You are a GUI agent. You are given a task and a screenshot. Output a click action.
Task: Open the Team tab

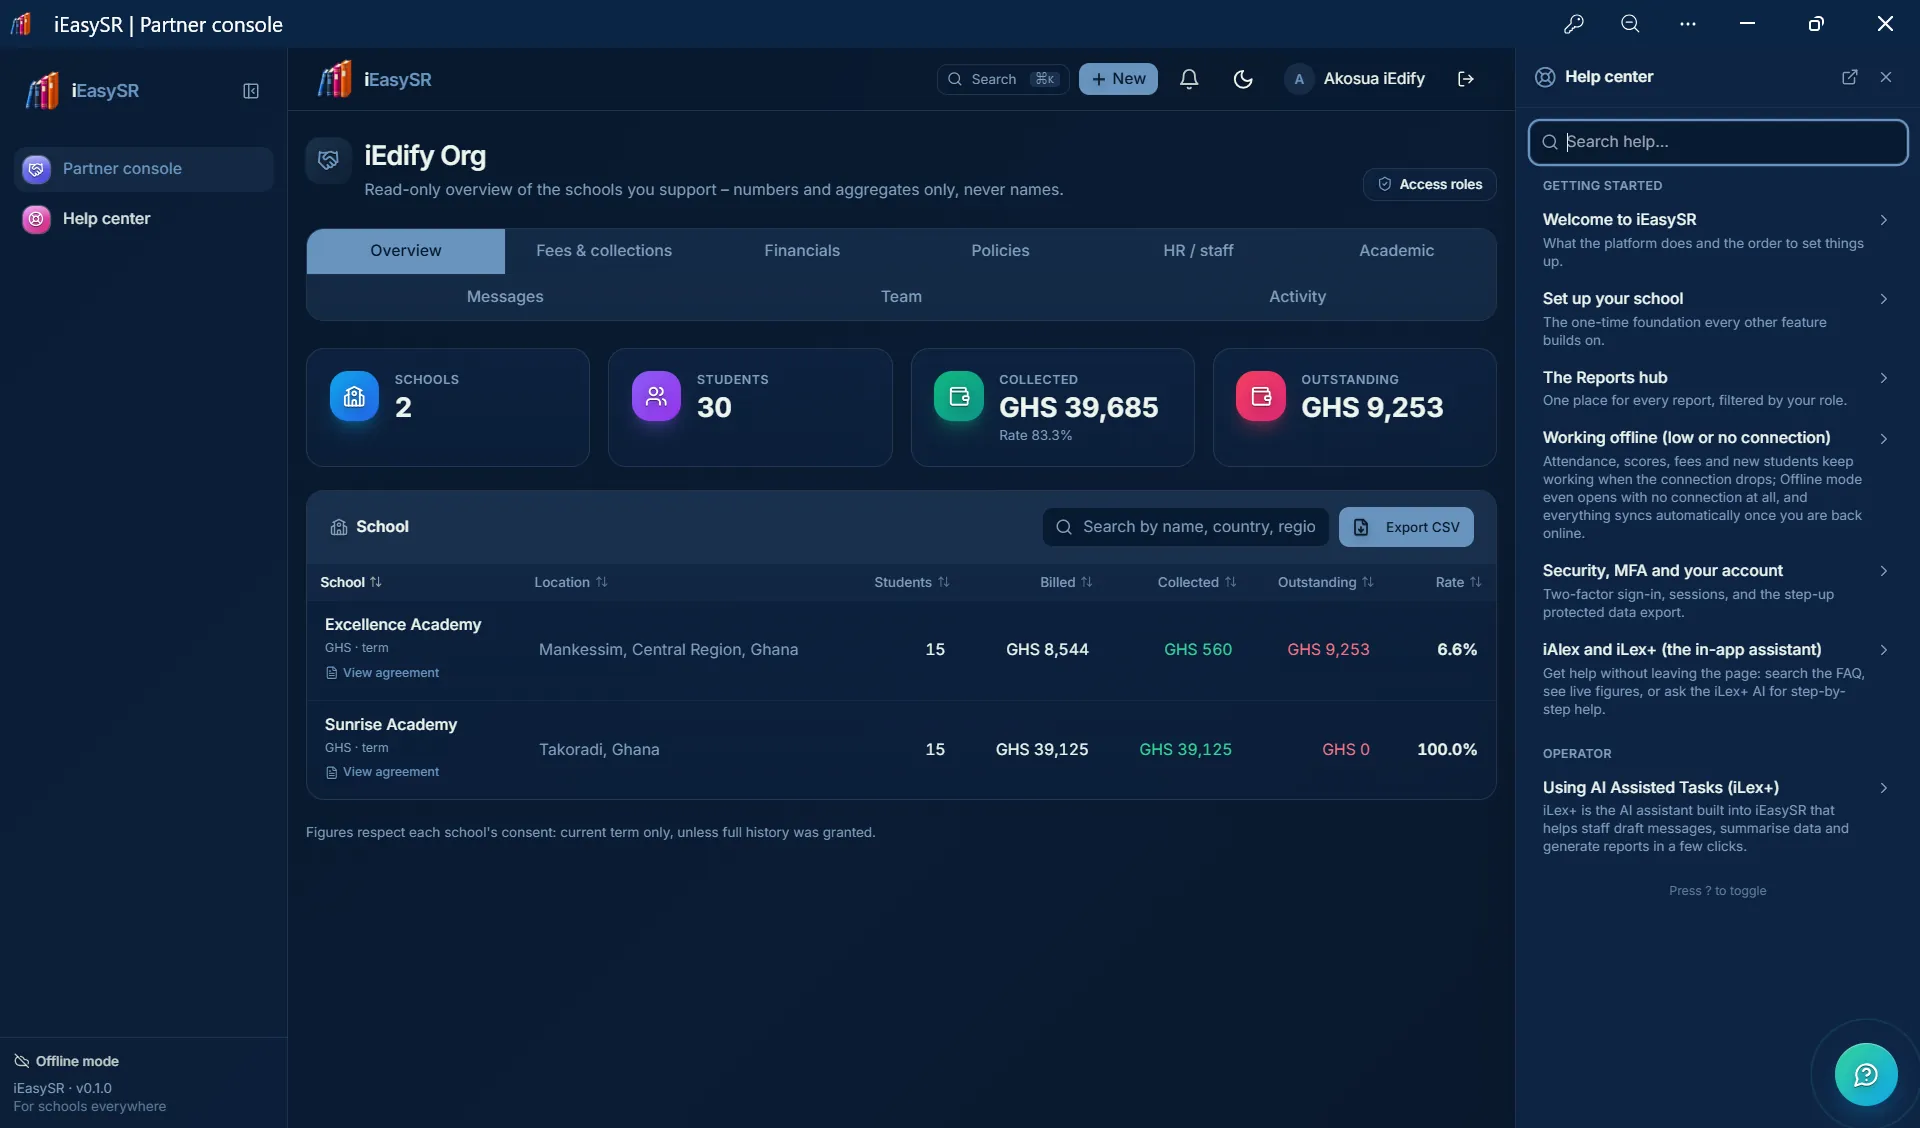(x=901, y=297)
